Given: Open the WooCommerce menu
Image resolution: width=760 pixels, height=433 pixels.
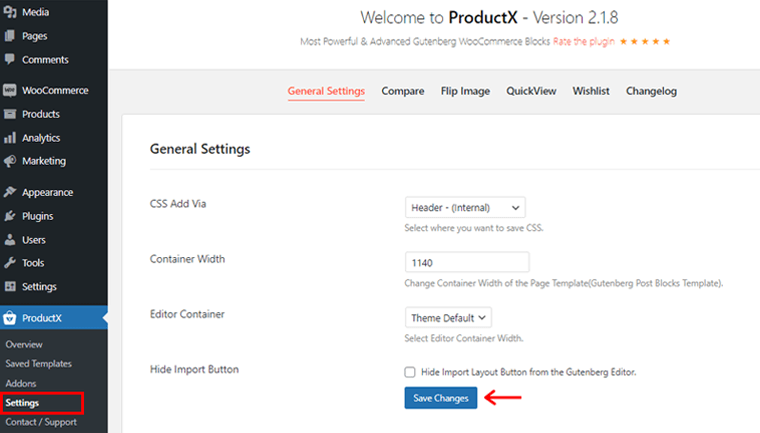Looking at the screenshot, I should click(54, 90).
